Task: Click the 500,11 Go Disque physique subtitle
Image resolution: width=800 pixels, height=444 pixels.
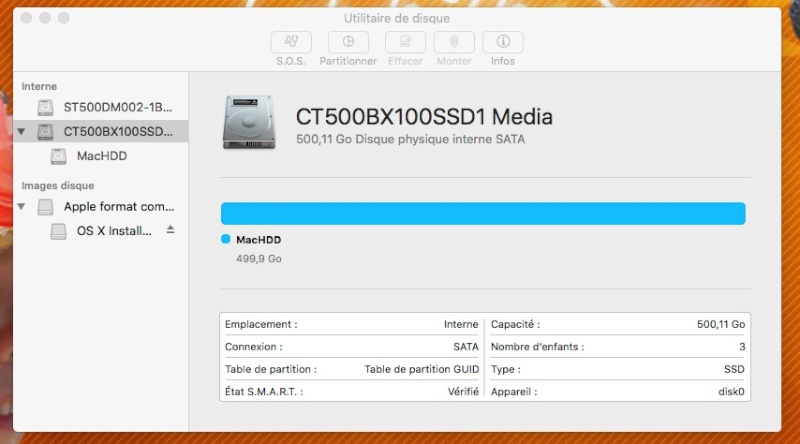Action: (x=410, y=139)
